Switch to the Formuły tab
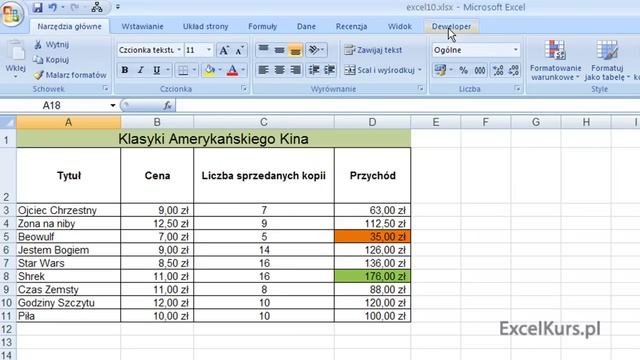 [x=262, y=27]
